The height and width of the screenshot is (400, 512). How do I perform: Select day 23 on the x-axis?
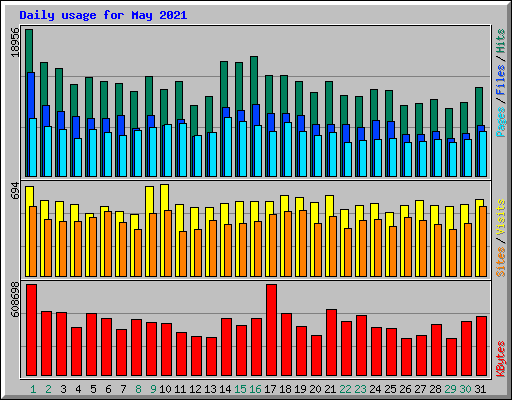pyautogui.click(x=360, y=389)
